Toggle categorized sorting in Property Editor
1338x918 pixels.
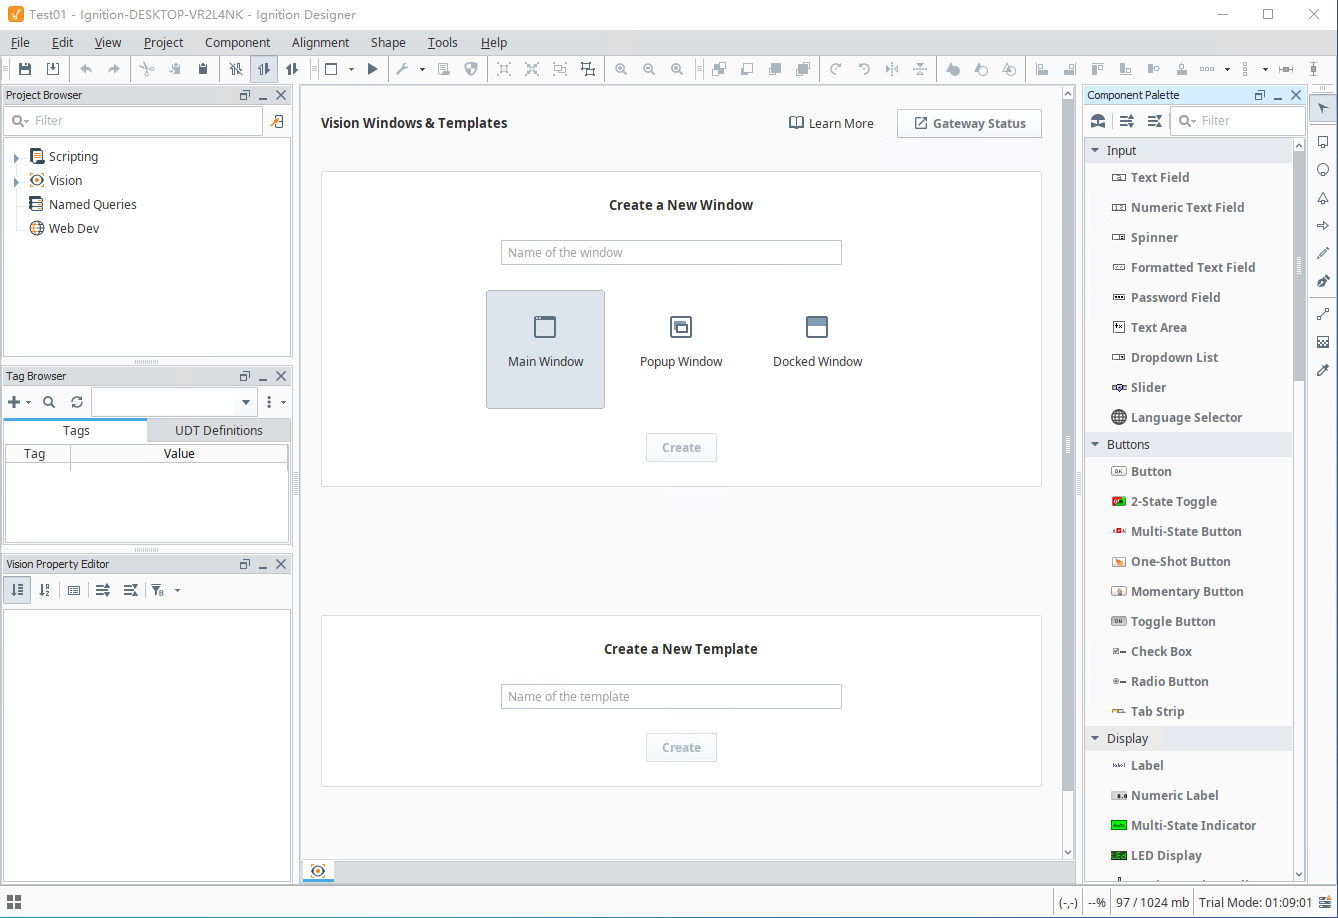[17, 590]
